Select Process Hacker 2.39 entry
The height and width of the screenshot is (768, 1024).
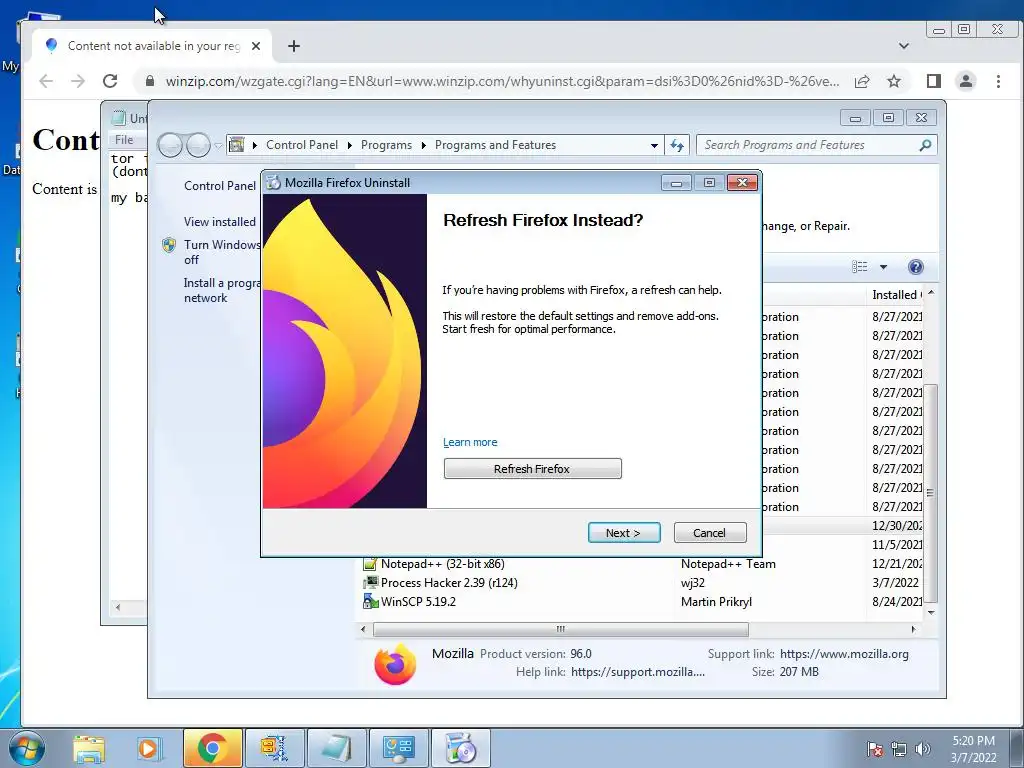pyautogui.click(x=449, y=583)
